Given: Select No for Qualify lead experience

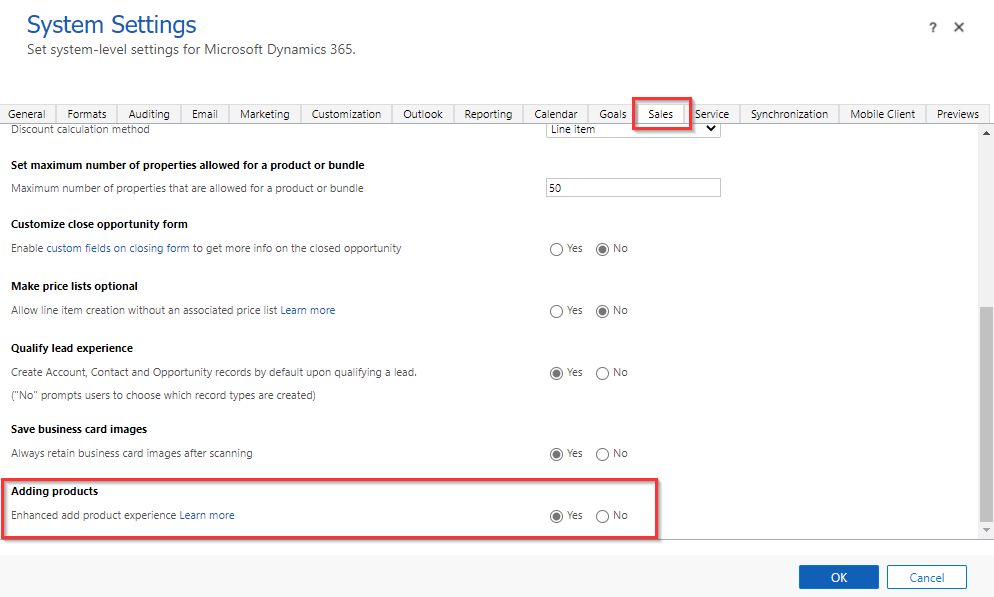Looking at the screenshot, I should (x=602, y=373).
